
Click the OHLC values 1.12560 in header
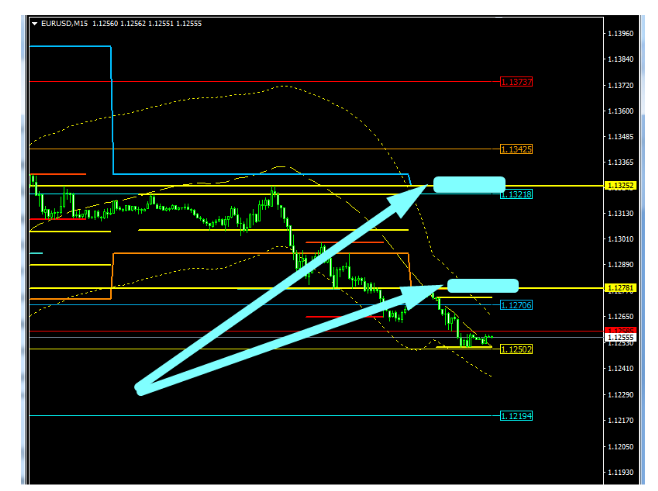click(105, 23)
